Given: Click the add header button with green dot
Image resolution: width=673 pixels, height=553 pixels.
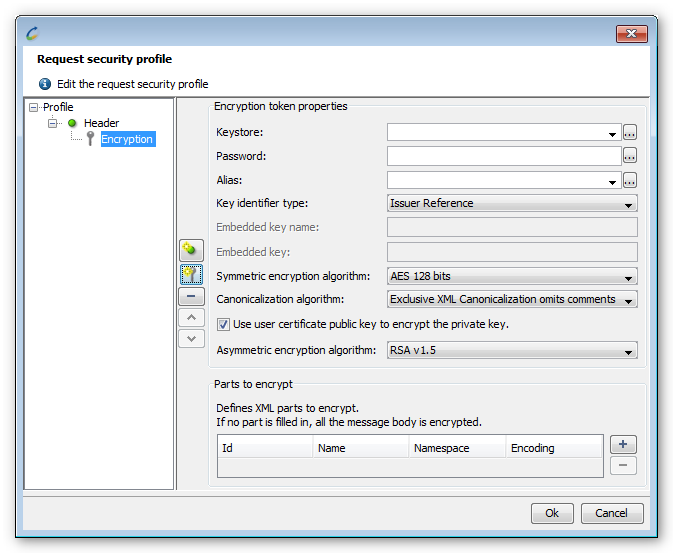Looking at the screenshot, I should tap(191, 250).
